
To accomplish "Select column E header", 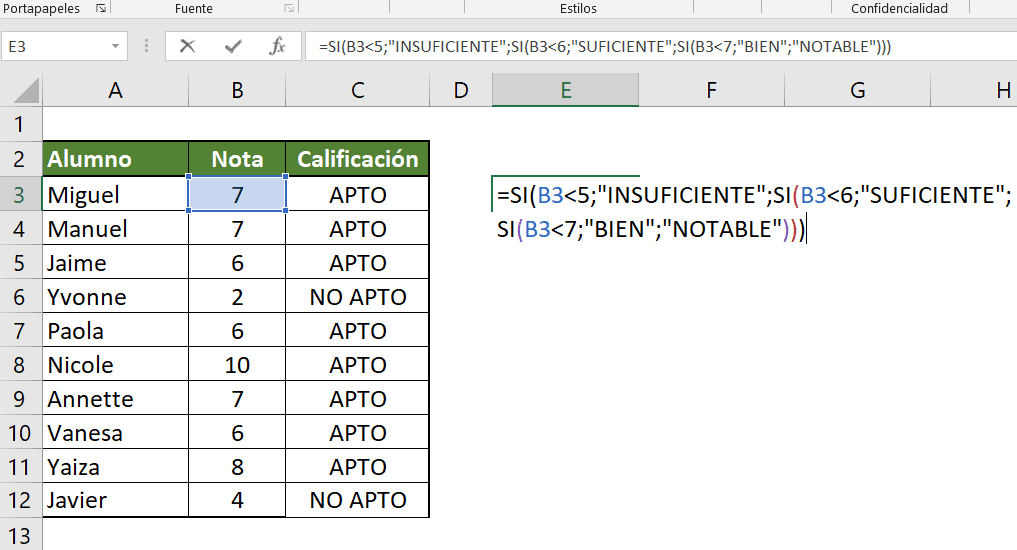I will pyautogui.click(x=566, y=90).
